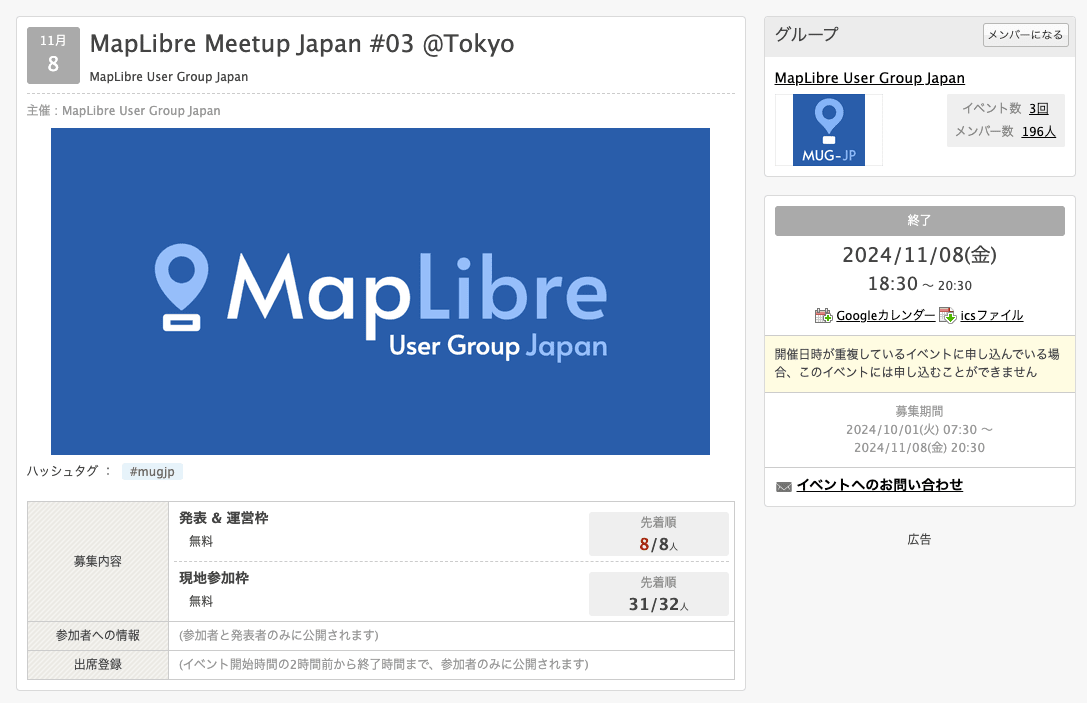
Task: Click the envelope icon beside event inquiry
Action: [x=783, y=487]
